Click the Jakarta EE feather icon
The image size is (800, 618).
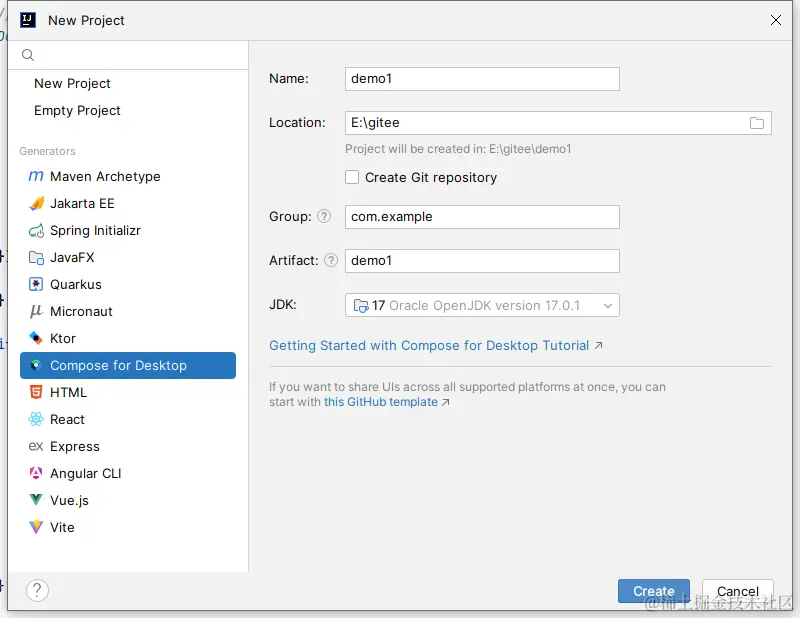(36, 204)
